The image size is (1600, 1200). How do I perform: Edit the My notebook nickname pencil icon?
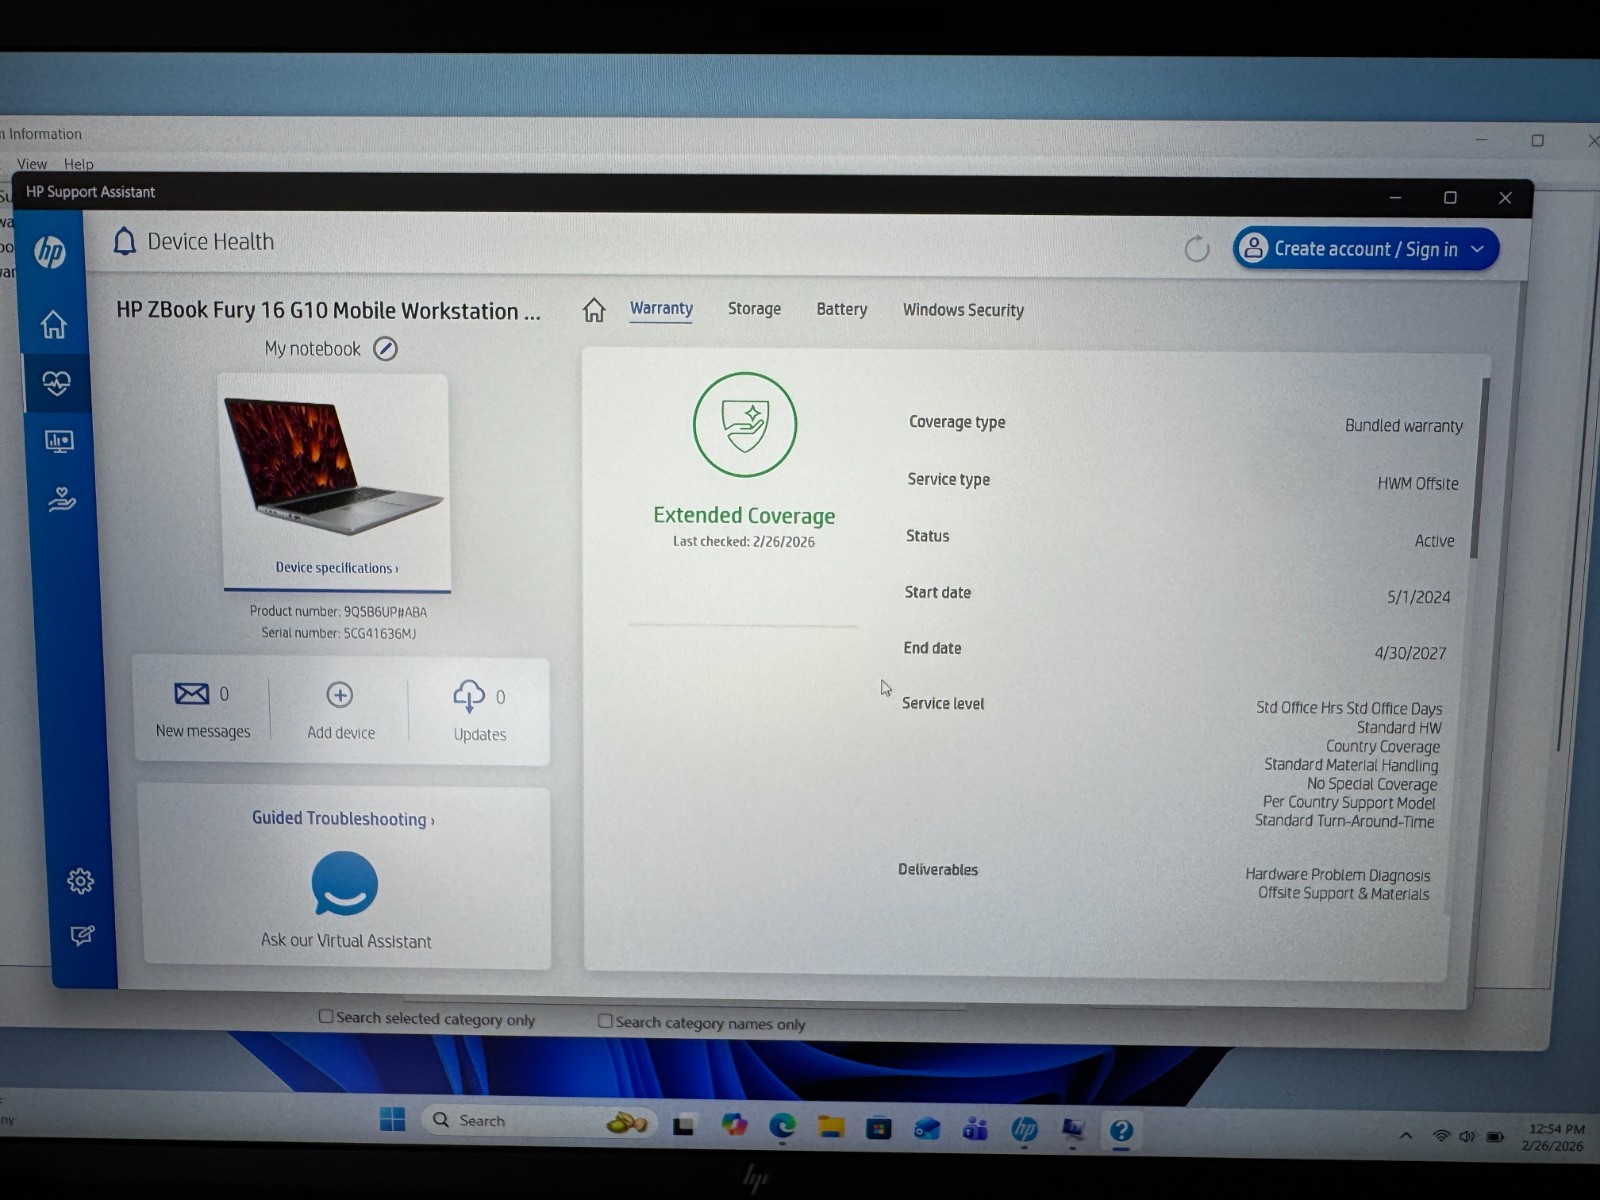coord(385,348)
